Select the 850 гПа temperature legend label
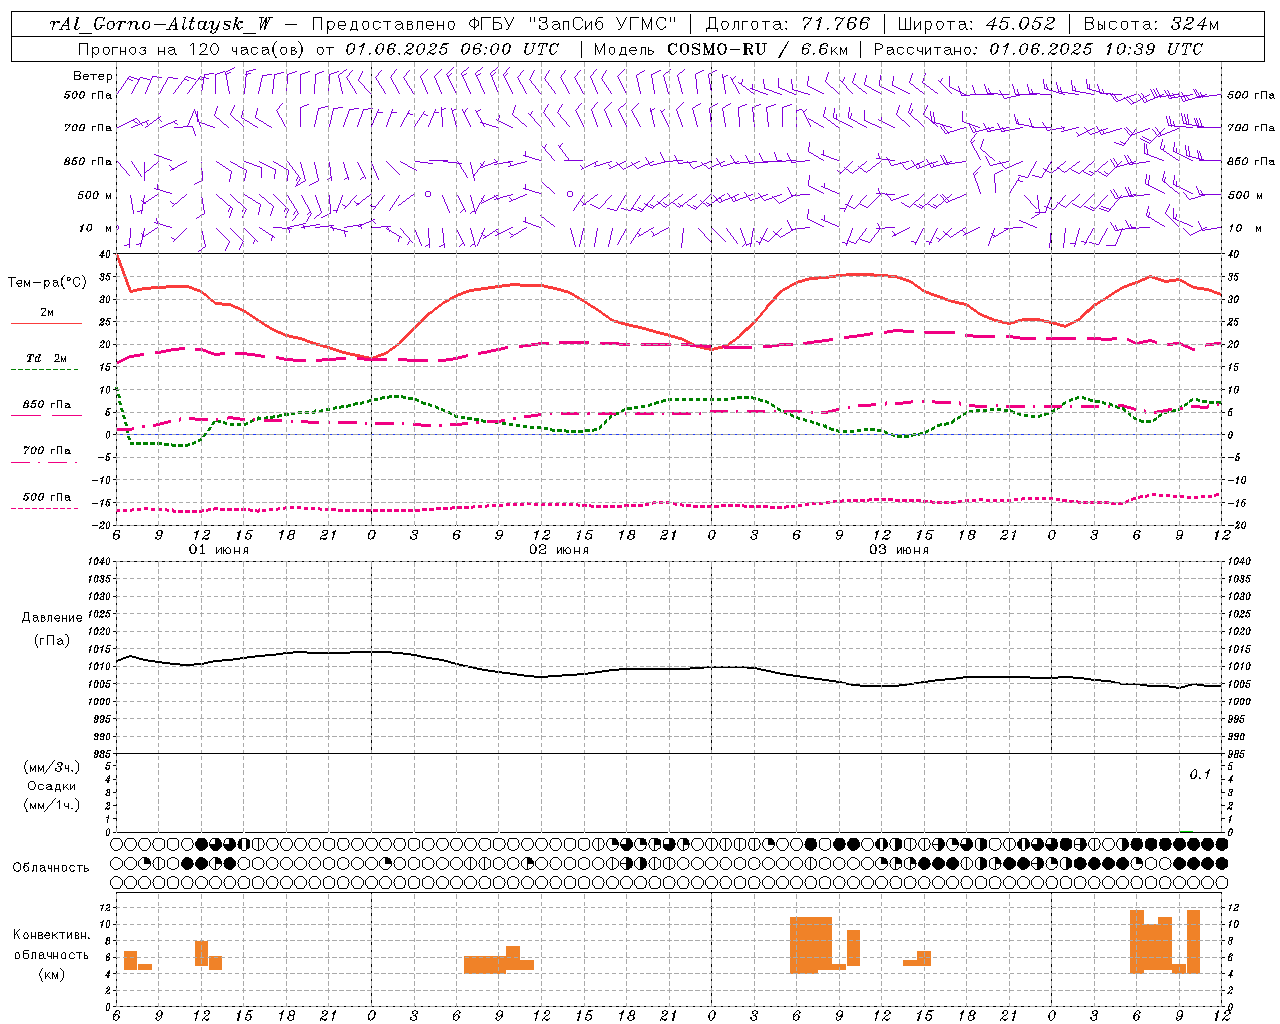Viewport: 1280px width, 1024px height. point(47,405)
